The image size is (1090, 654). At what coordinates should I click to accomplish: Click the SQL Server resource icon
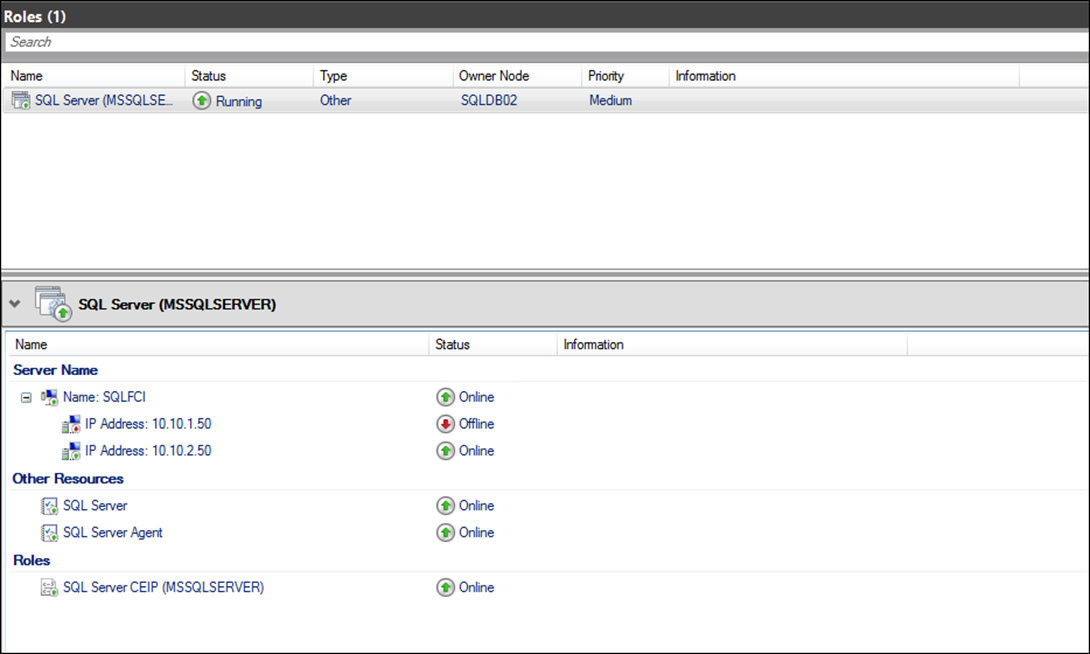tap(49, 506)
